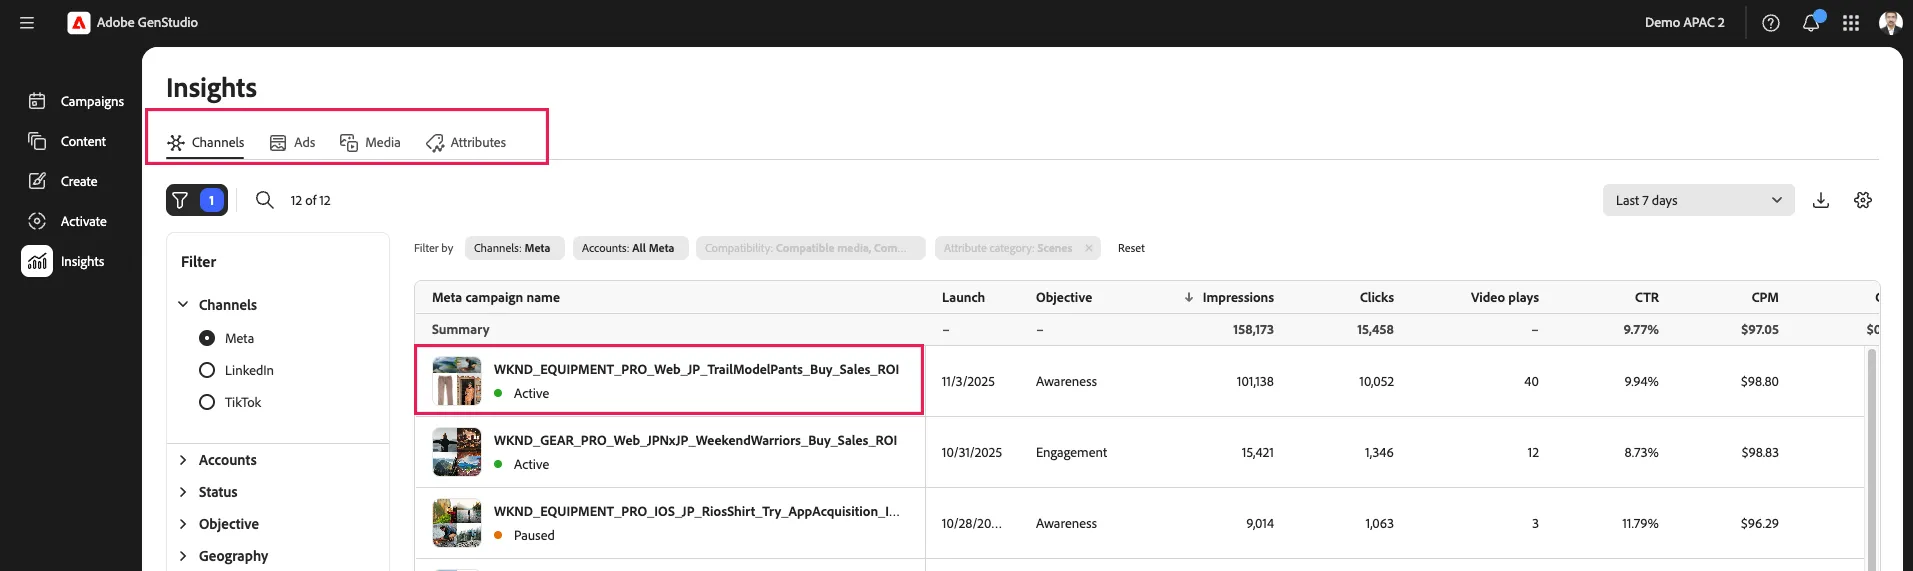Click the Accounts: All Meta filter chip
Image resolution: width=1913 pixels, height=571 pixels.
click(630, 248)
